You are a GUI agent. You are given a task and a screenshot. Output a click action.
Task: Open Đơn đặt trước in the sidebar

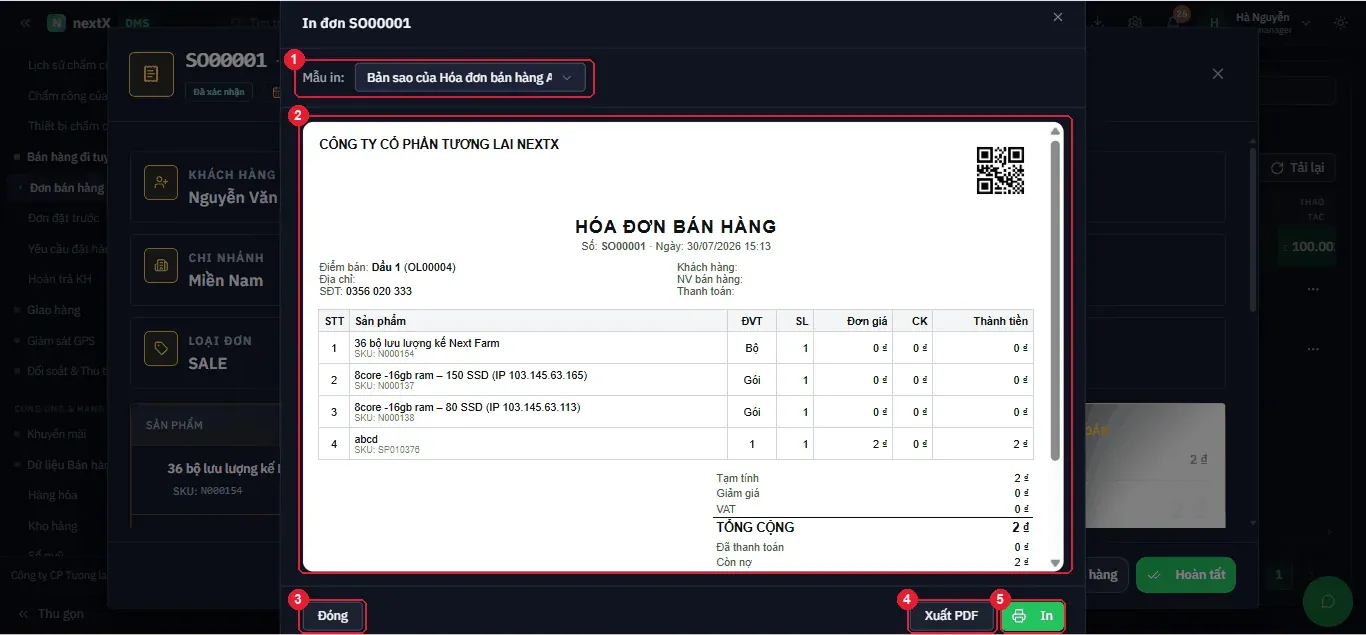[64, 218]
